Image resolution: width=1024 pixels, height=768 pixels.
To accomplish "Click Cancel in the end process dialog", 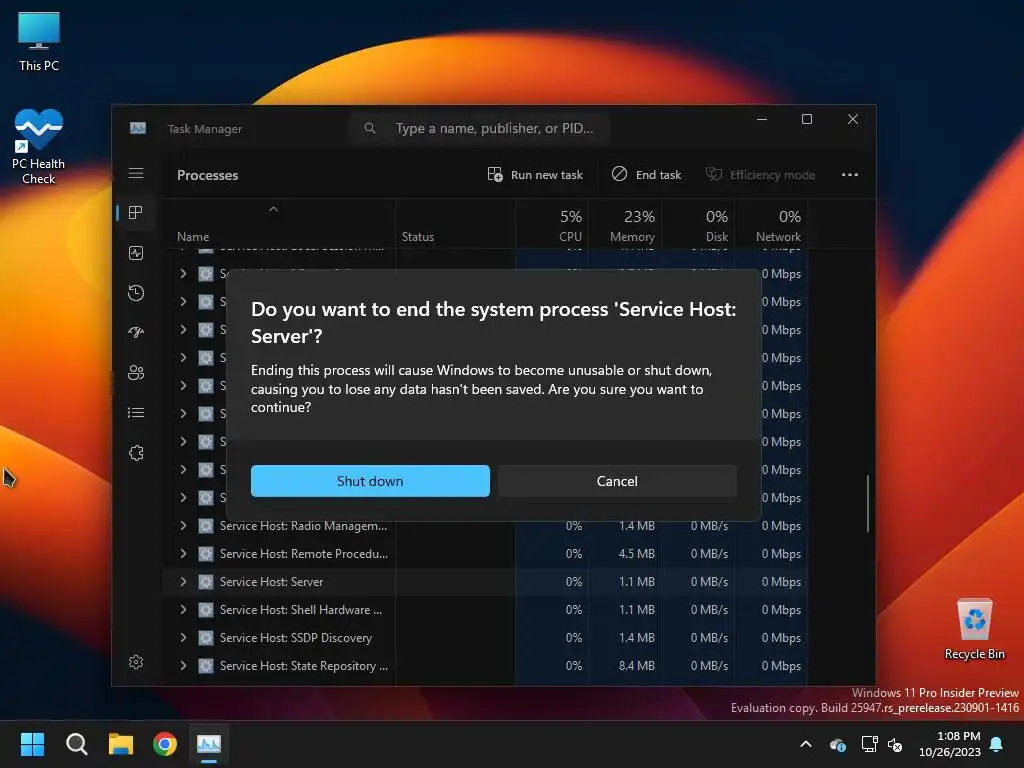I will click(617, 481).
